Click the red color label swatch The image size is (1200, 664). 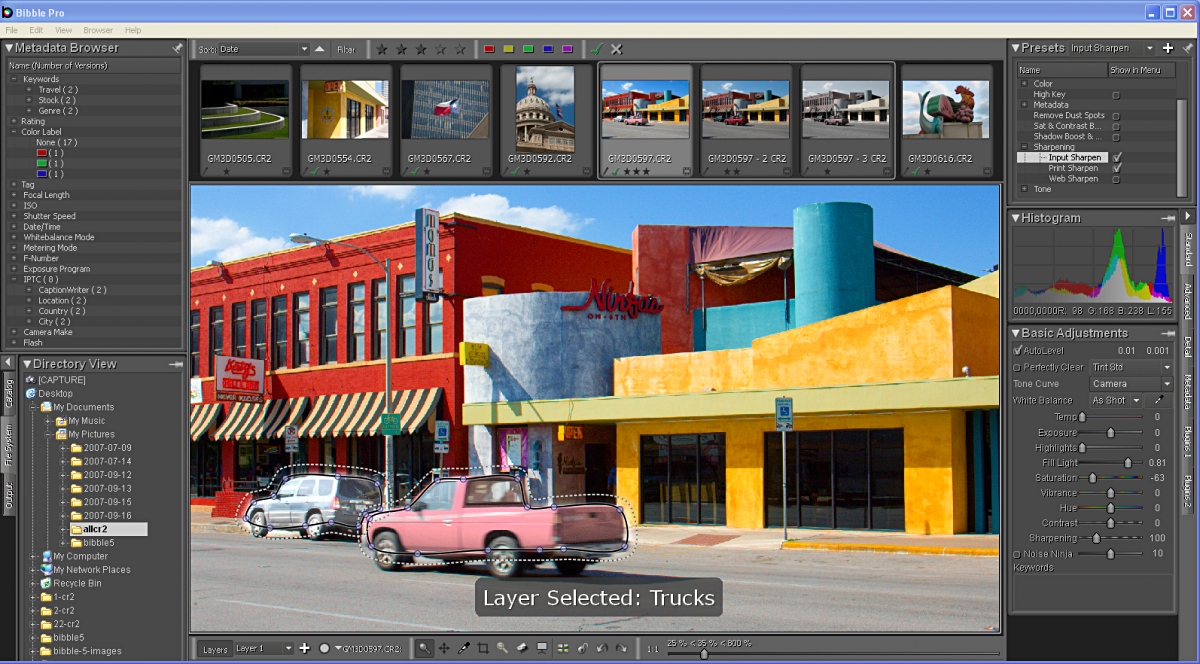(x=489, y=49)
